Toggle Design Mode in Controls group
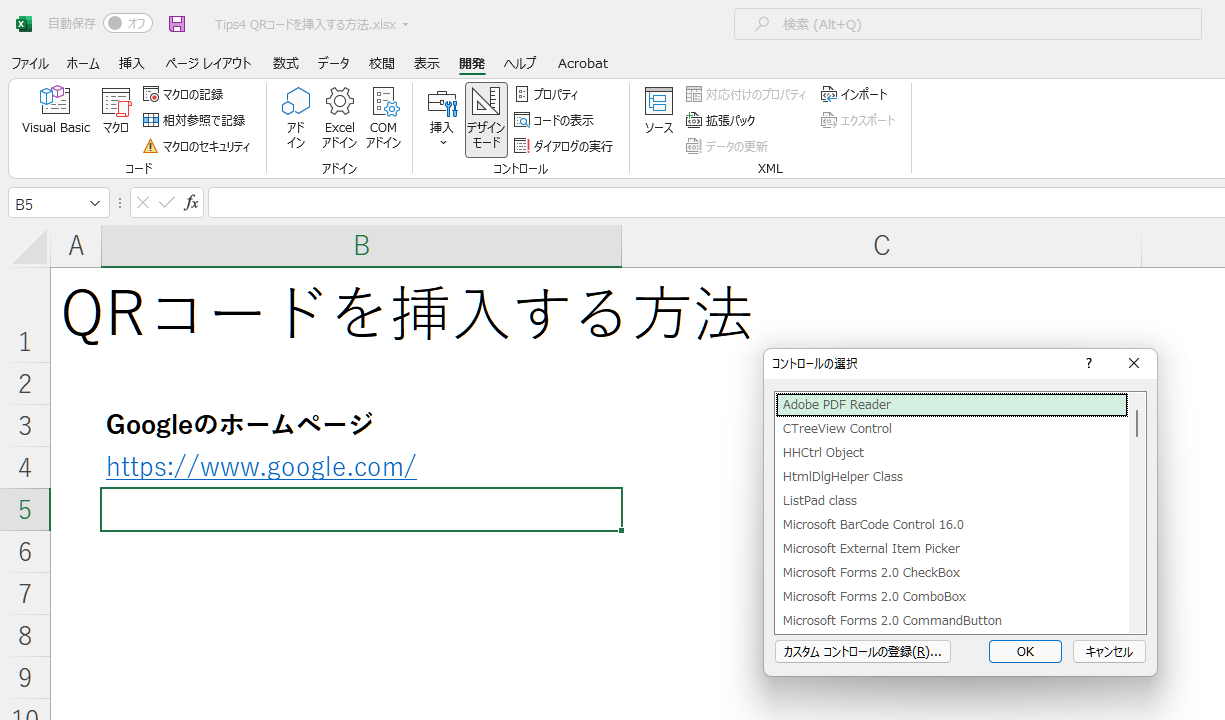The width and height of the screenshot is (1225, 720). tap(486, 118)
